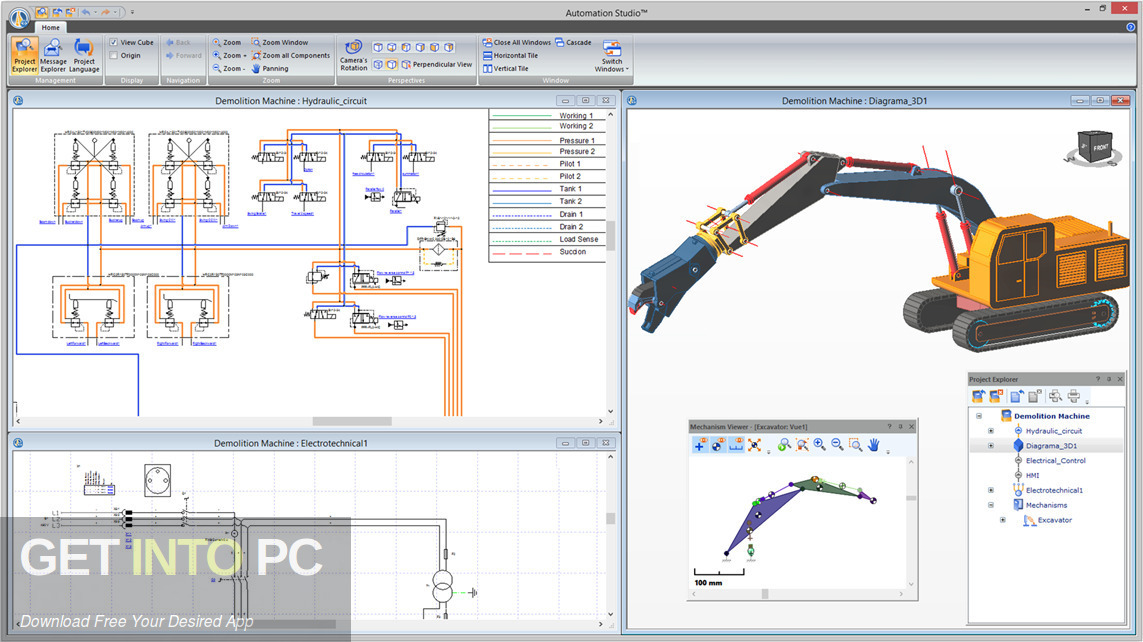The height and width of the screenshot is (642, 1143).
Task: Click the zoom-out magnifier in Mechanism Viewer
Action: pyautogui.click(x=837, y=445)
